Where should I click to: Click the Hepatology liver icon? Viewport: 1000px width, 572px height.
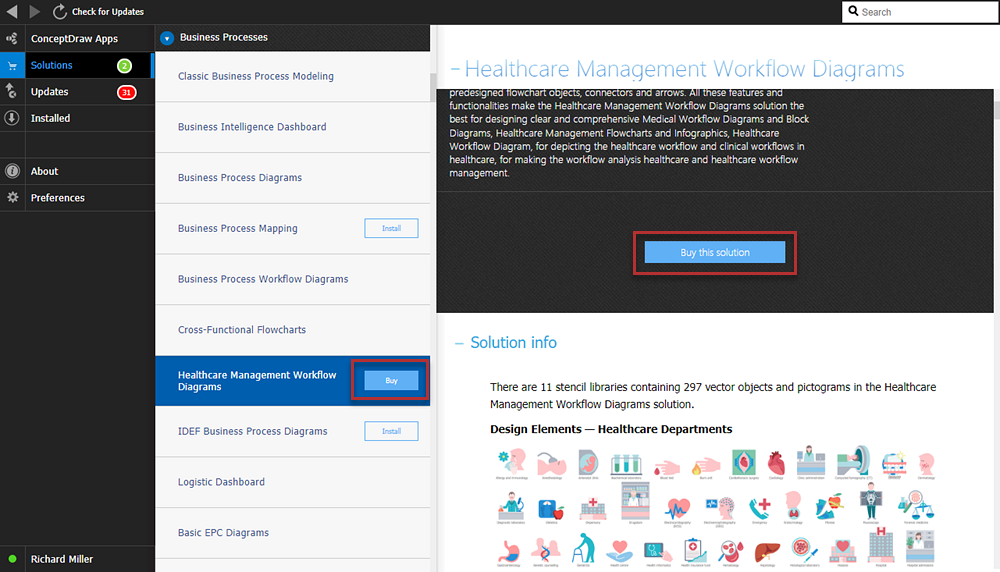click(x=767, y=554)
